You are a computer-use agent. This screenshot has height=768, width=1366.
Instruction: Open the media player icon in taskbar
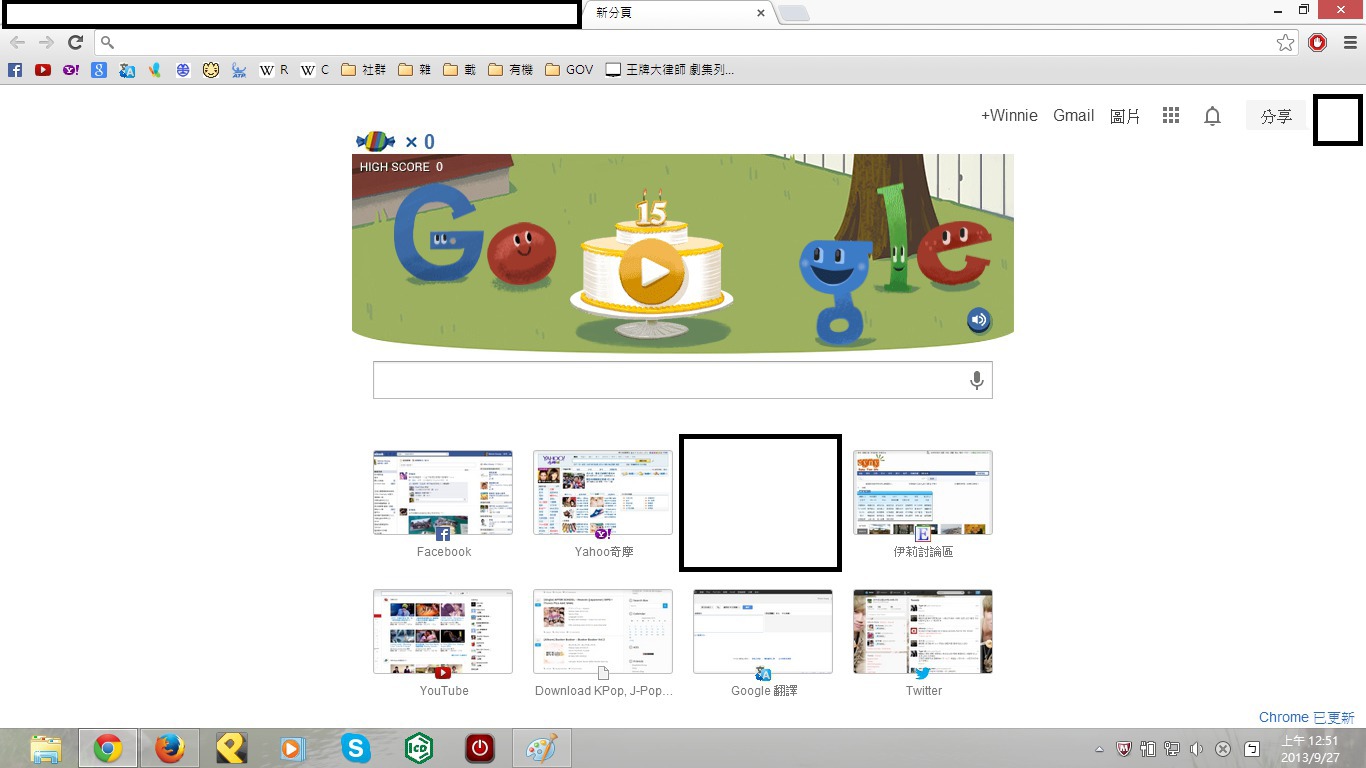click(x=293, y=748)
